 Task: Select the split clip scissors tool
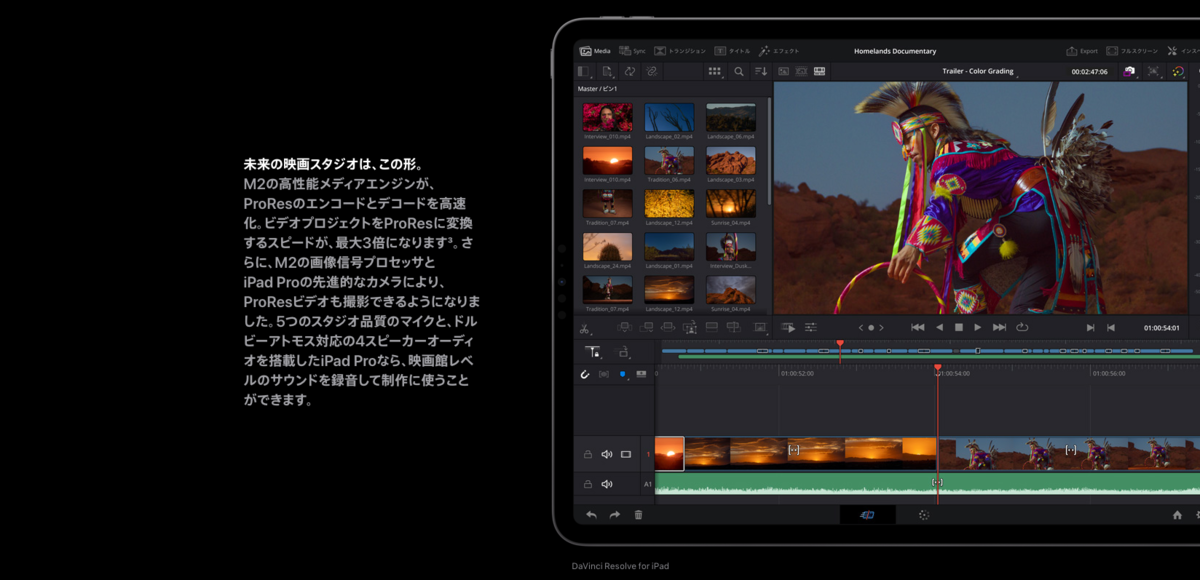[585, 328]
